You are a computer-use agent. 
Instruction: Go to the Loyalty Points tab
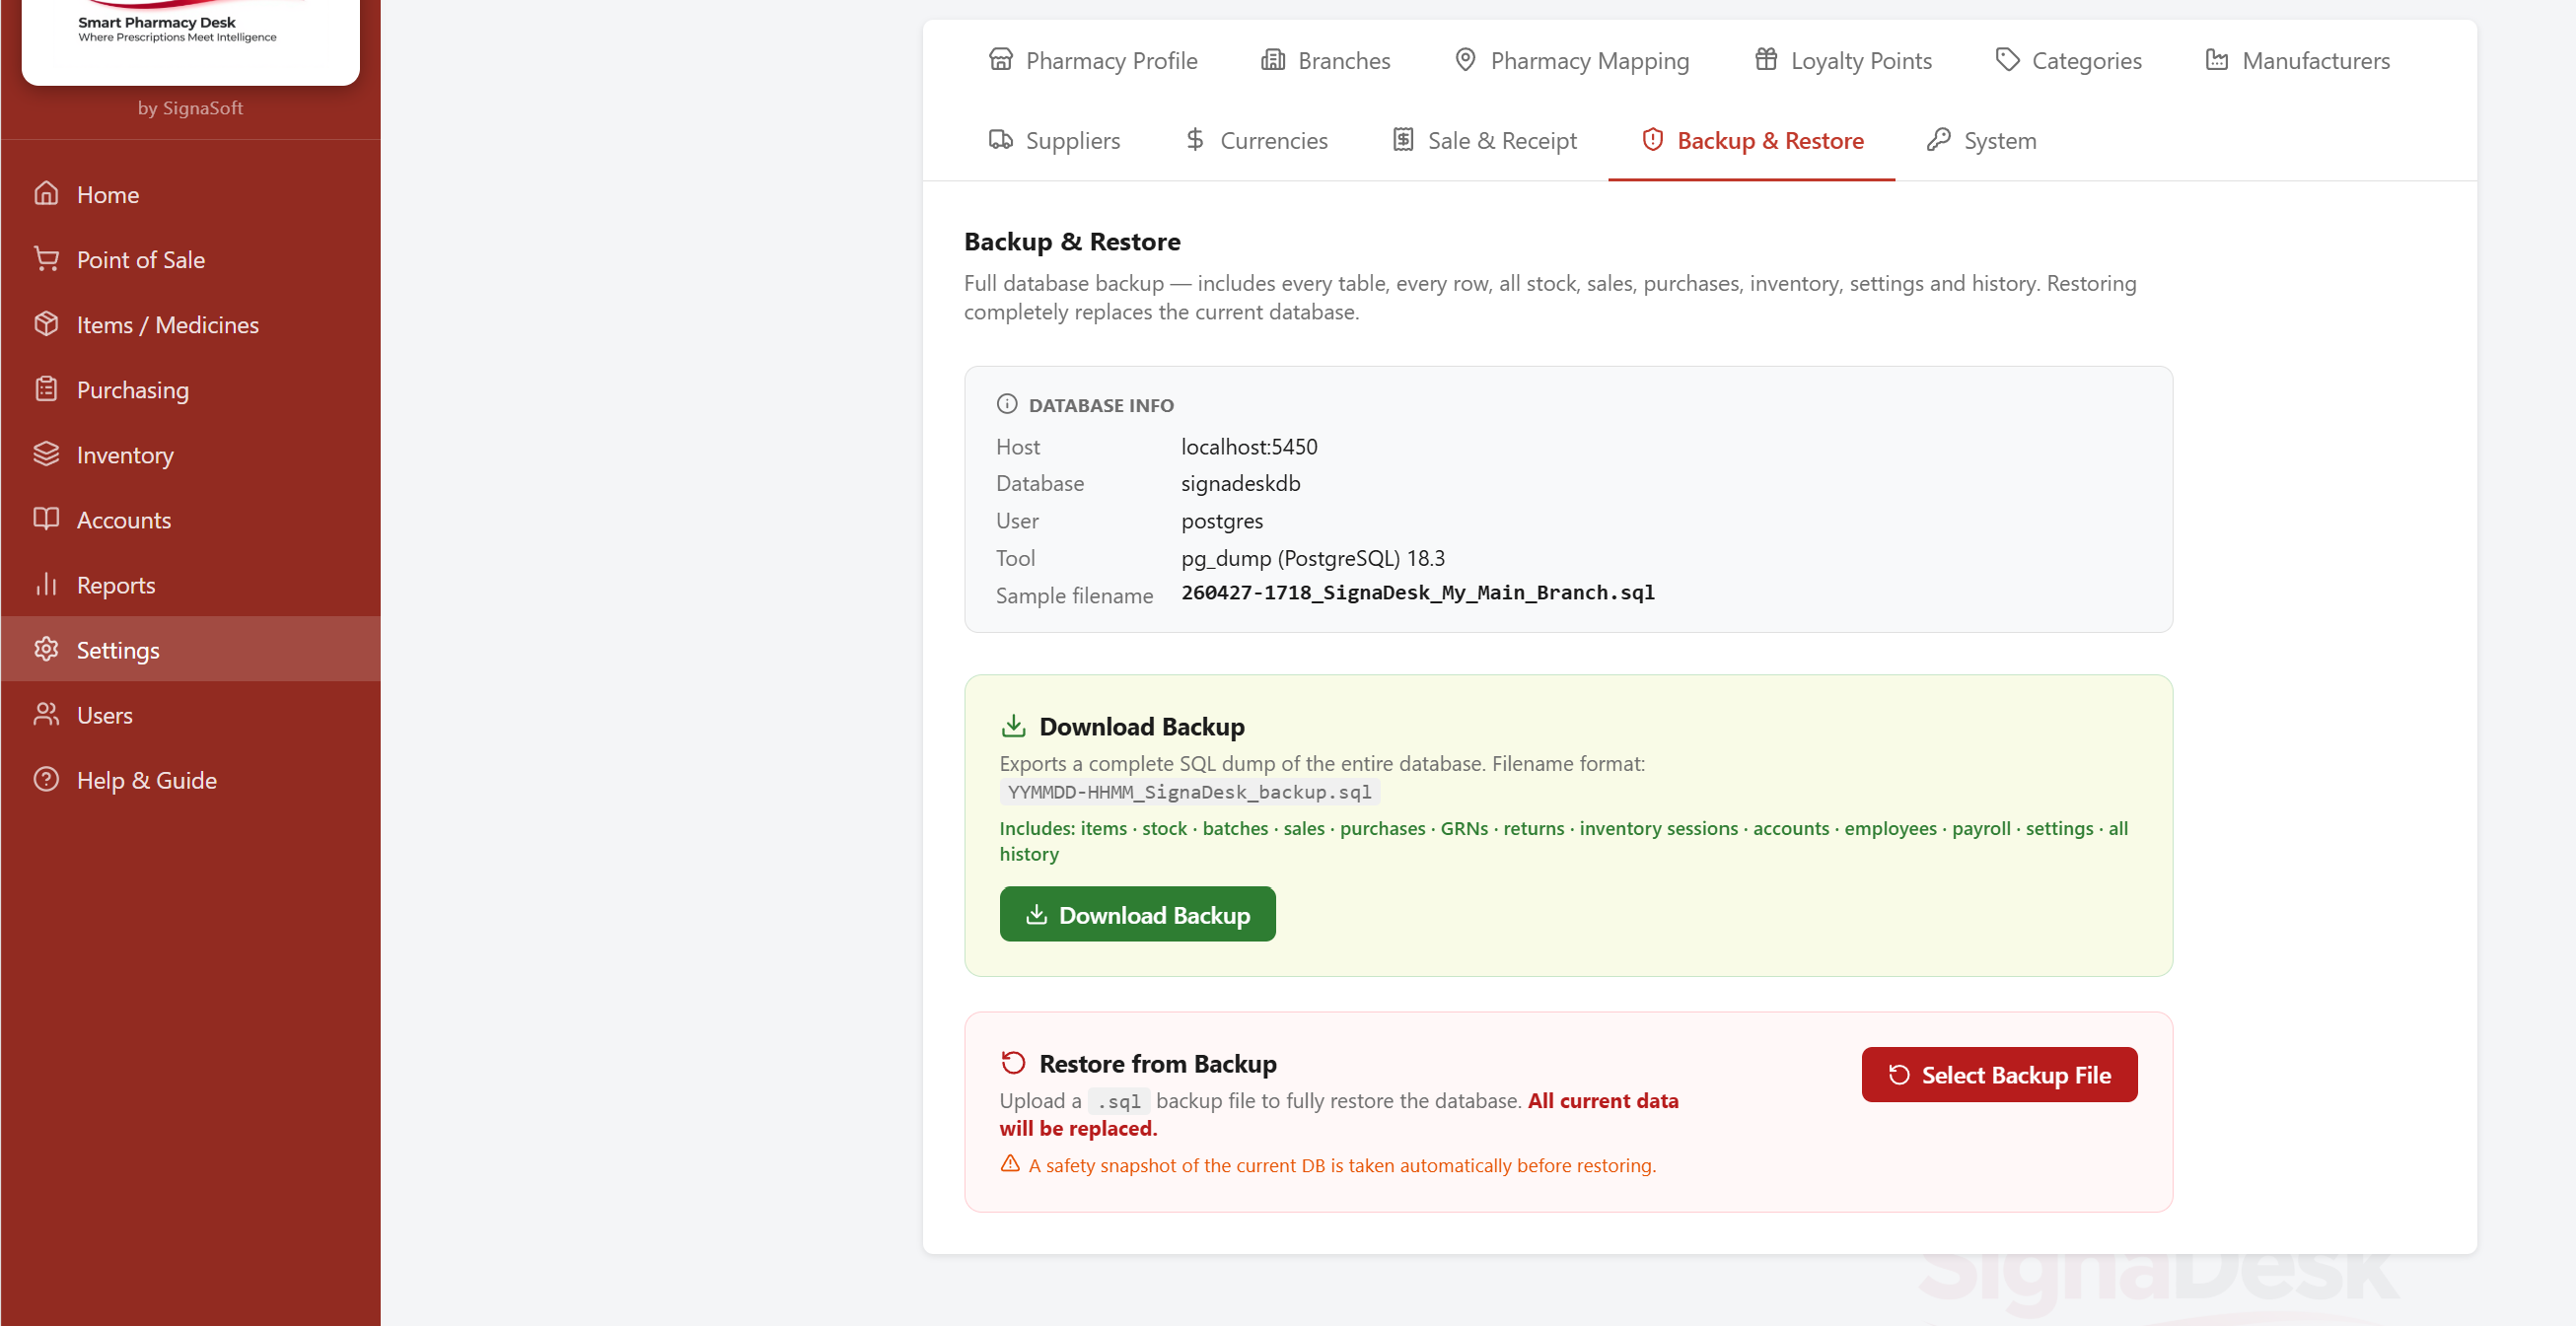(1842, 61)
